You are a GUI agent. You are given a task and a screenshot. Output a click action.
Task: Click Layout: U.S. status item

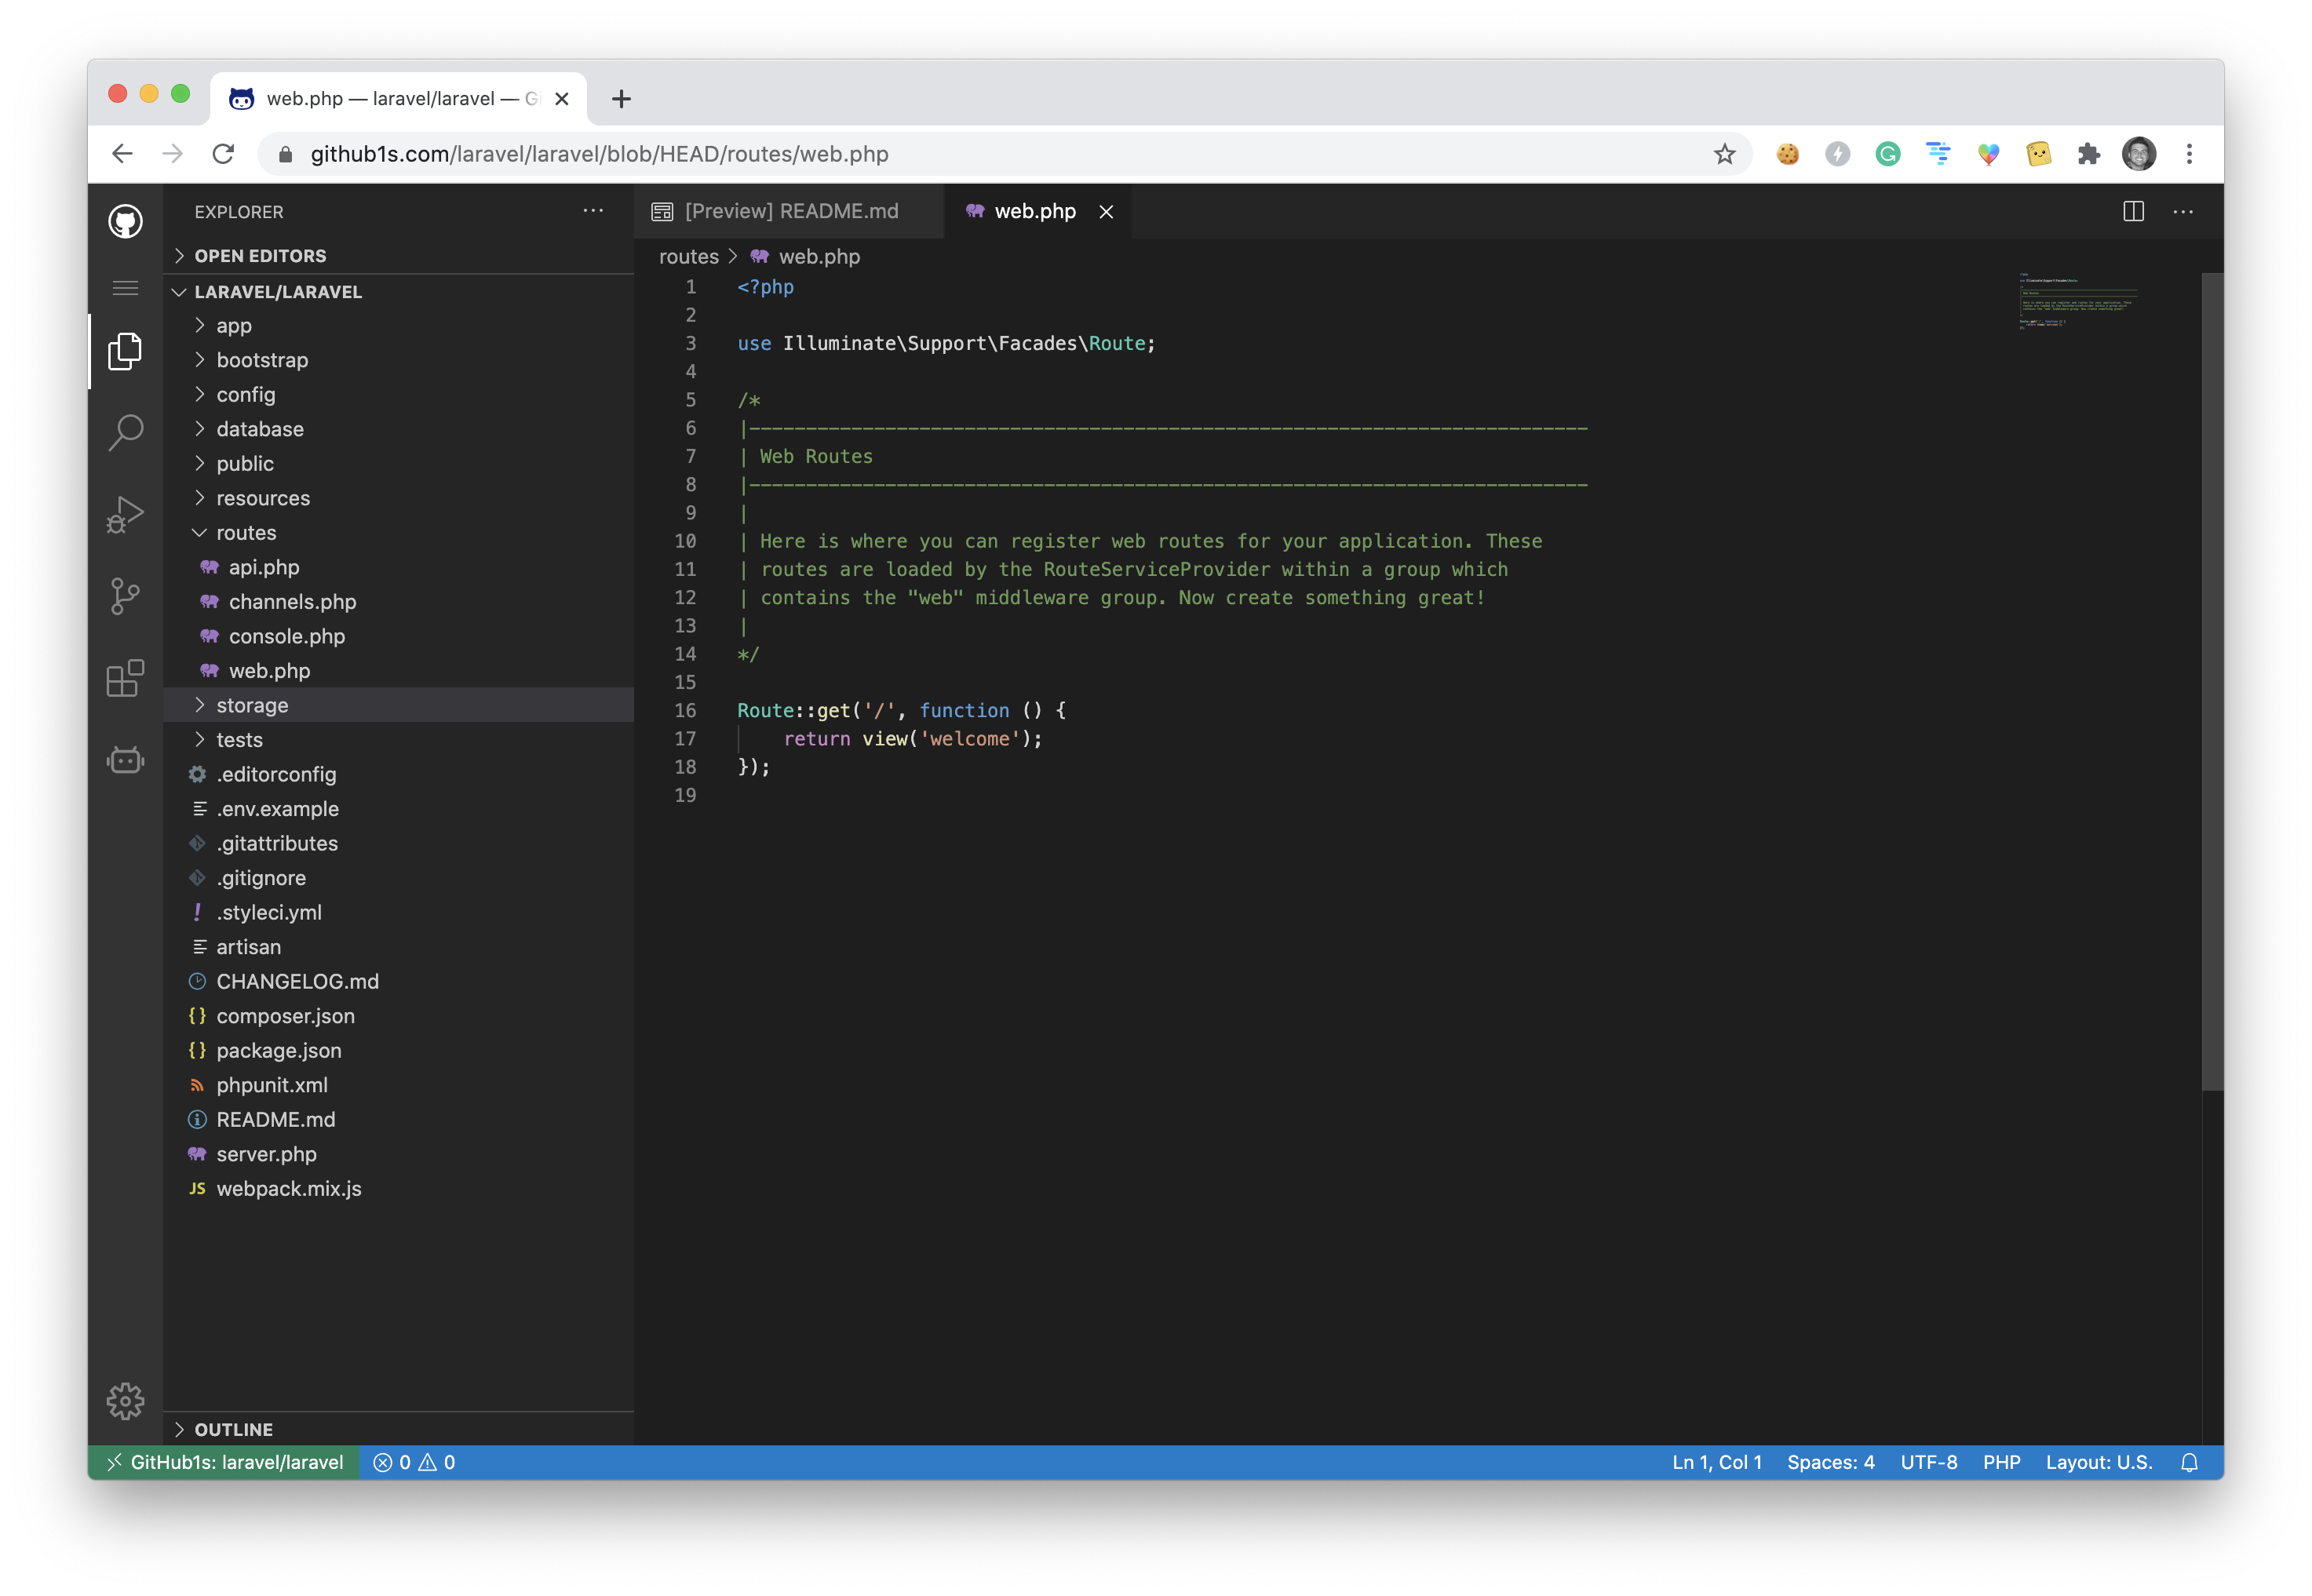[2098, 1462]
